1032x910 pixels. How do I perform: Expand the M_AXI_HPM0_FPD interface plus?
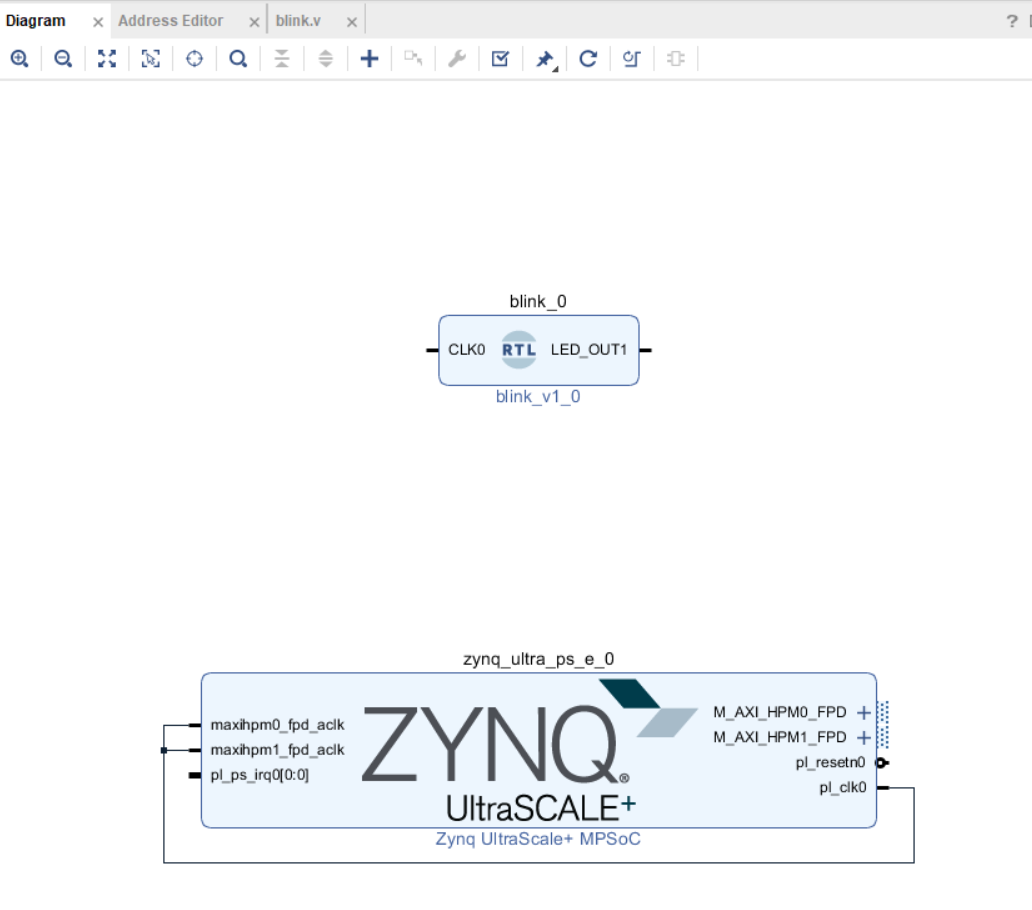[x=864, y=713]
